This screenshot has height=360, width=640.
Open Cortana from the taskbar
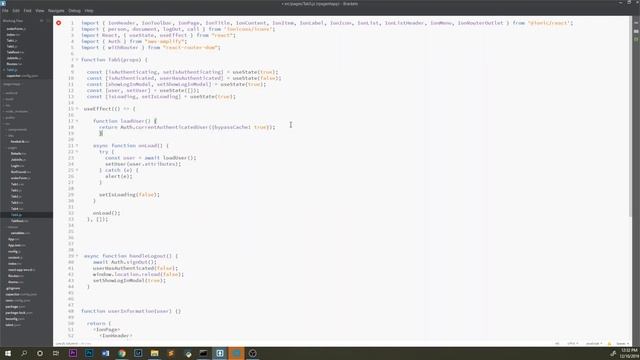tap(40, 353)
